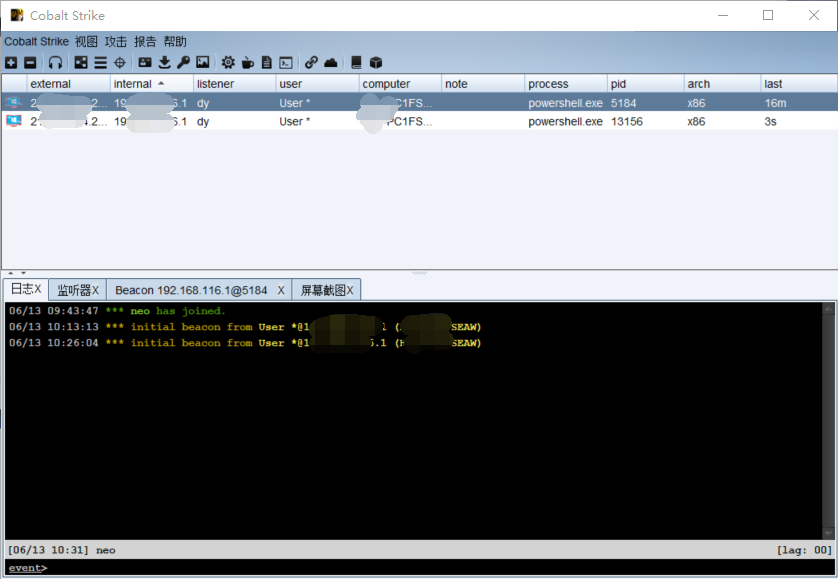
Task: Open credentials ID card icon
Action: point(145,63)
